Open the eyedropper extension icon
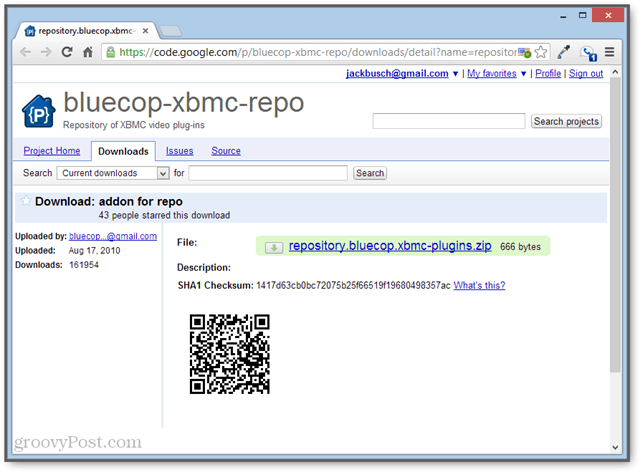This screenshot has height=472, width=640. point(564,52)
